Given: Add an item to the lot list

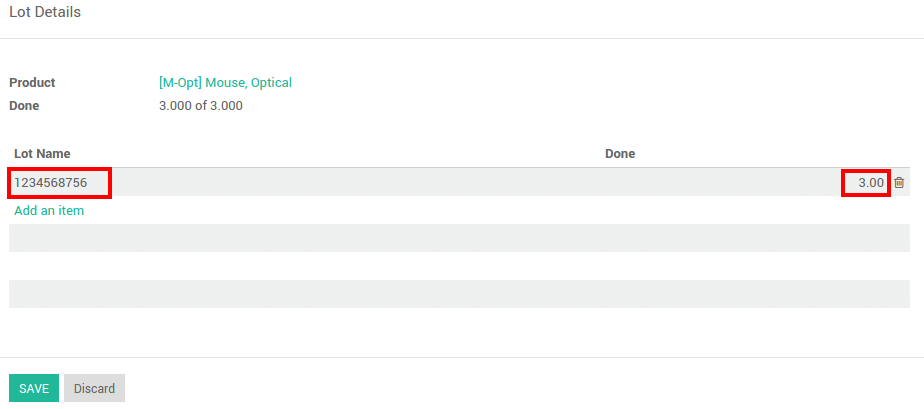Looking at the screenshot, I should click(49, 211).
